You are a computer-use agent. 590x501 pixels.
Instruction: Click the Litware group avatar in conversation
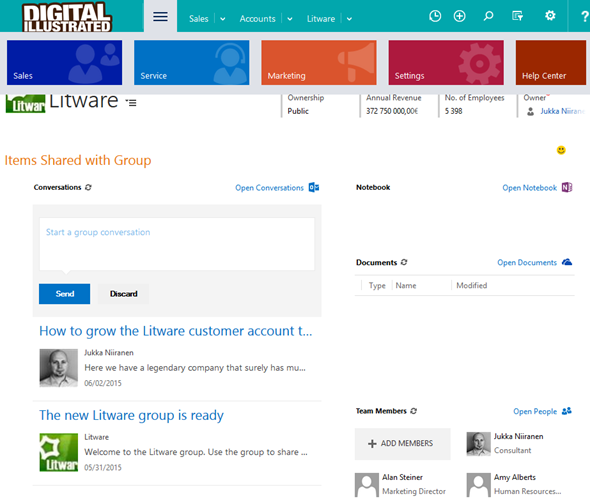[x=59, y=452]
